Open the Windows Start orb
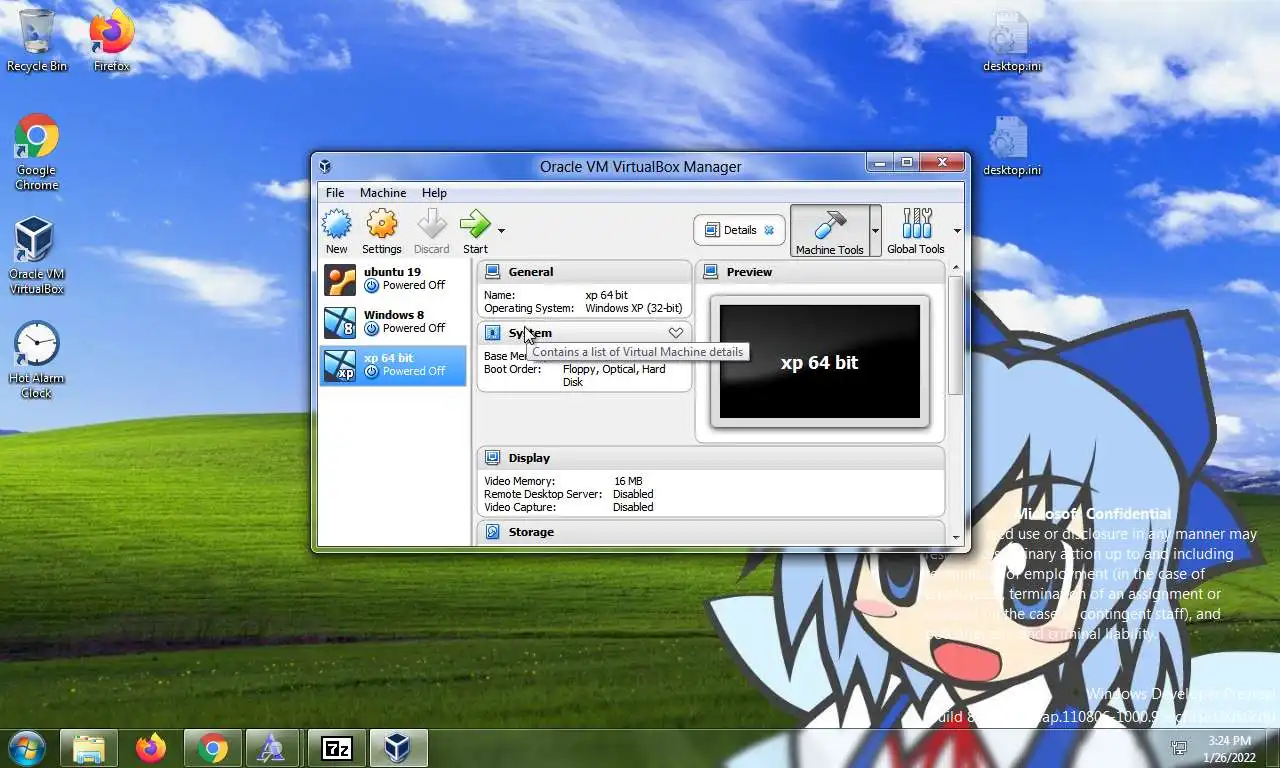Image resolution: width=1280 pixels, height=768 pixels. click(x=26, y=747)
